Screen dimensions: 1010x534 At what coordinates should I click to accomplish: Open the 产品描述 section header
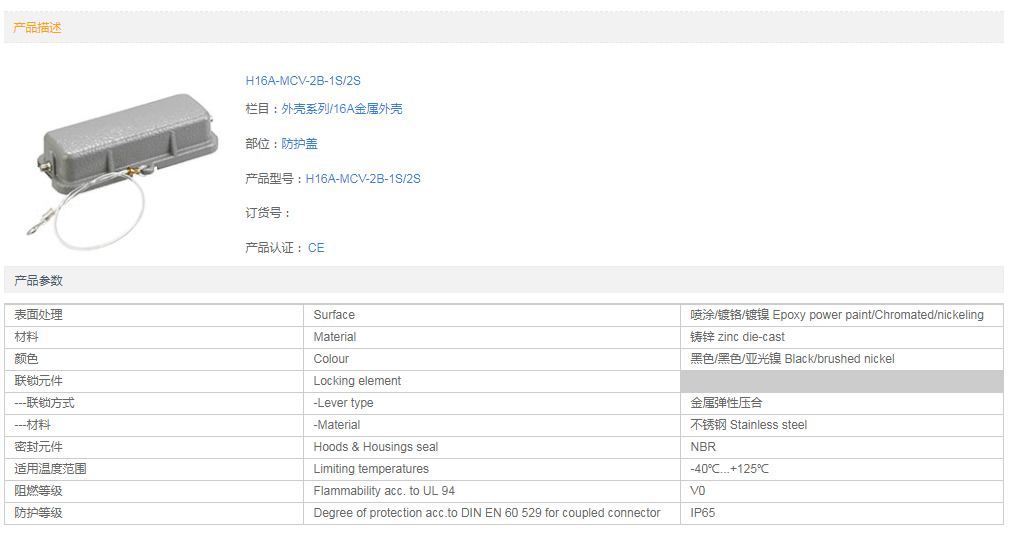pyautogui.click(x=37, y=28)
